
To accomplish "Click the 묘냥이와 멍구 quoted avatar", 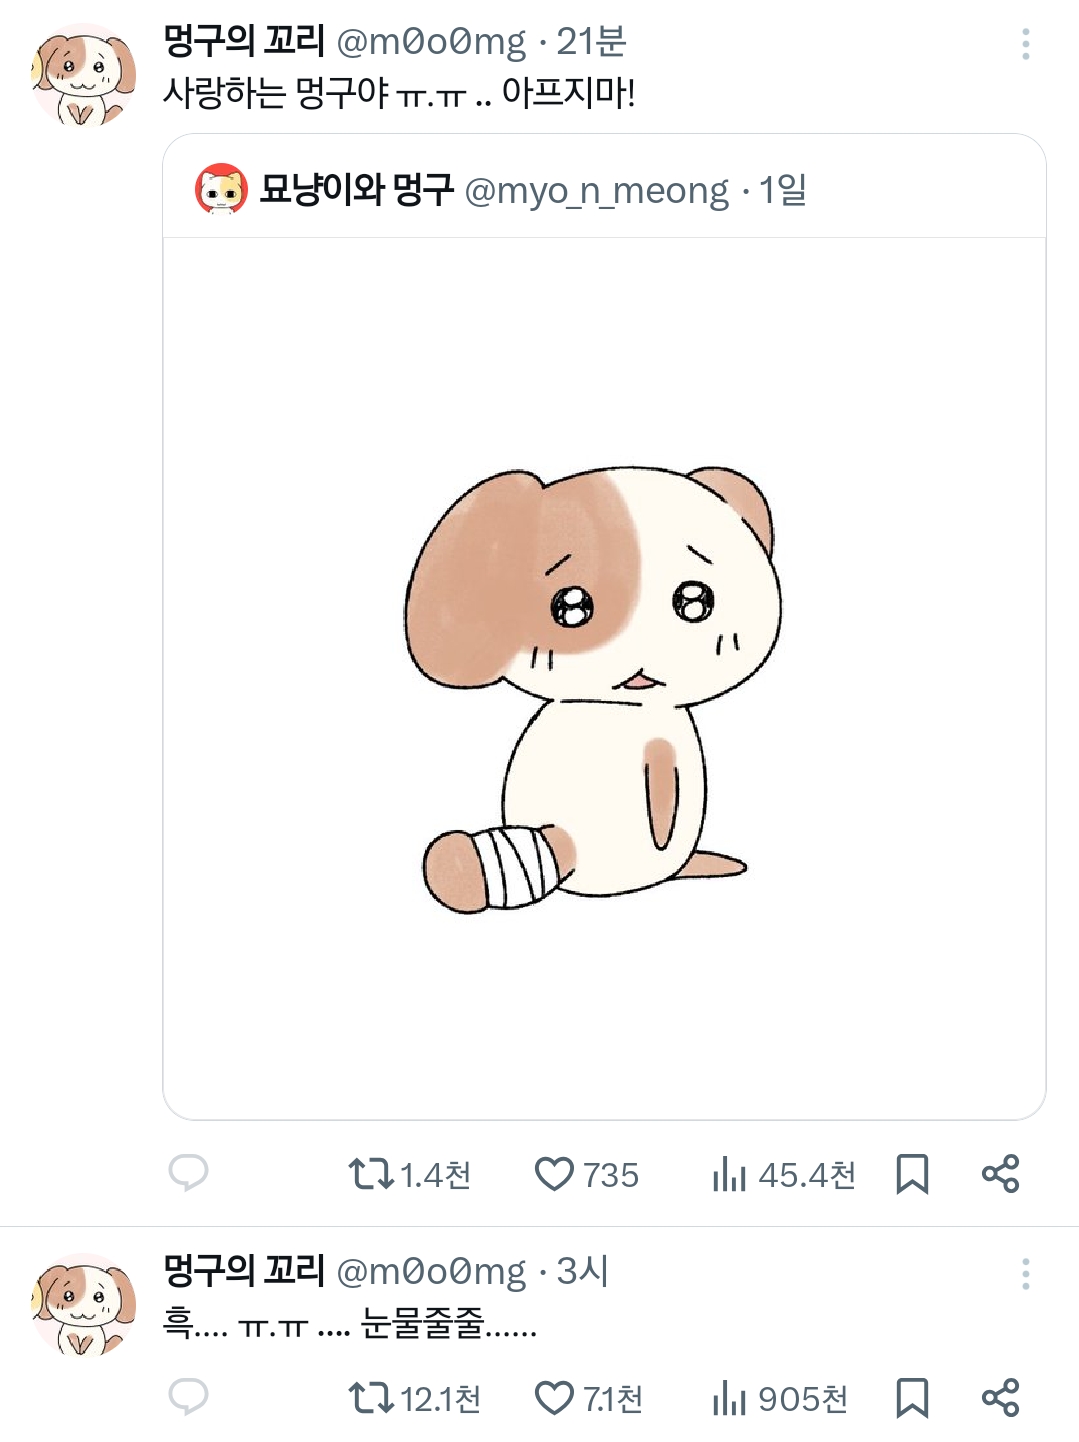I will [221, 190].
